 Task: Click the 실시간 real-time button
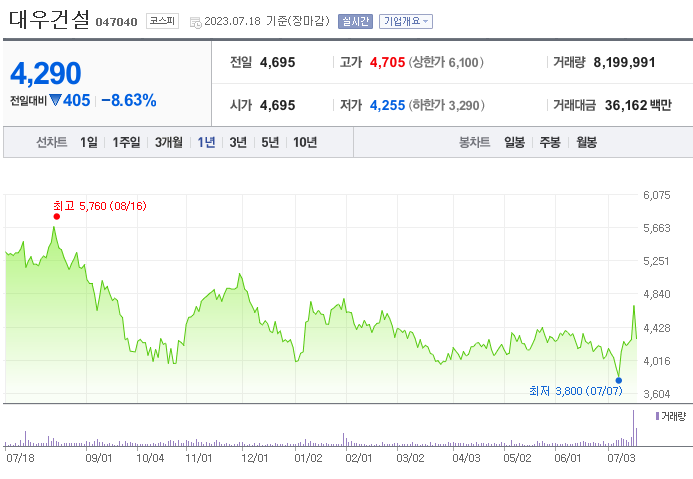click(x=355, y=21)
